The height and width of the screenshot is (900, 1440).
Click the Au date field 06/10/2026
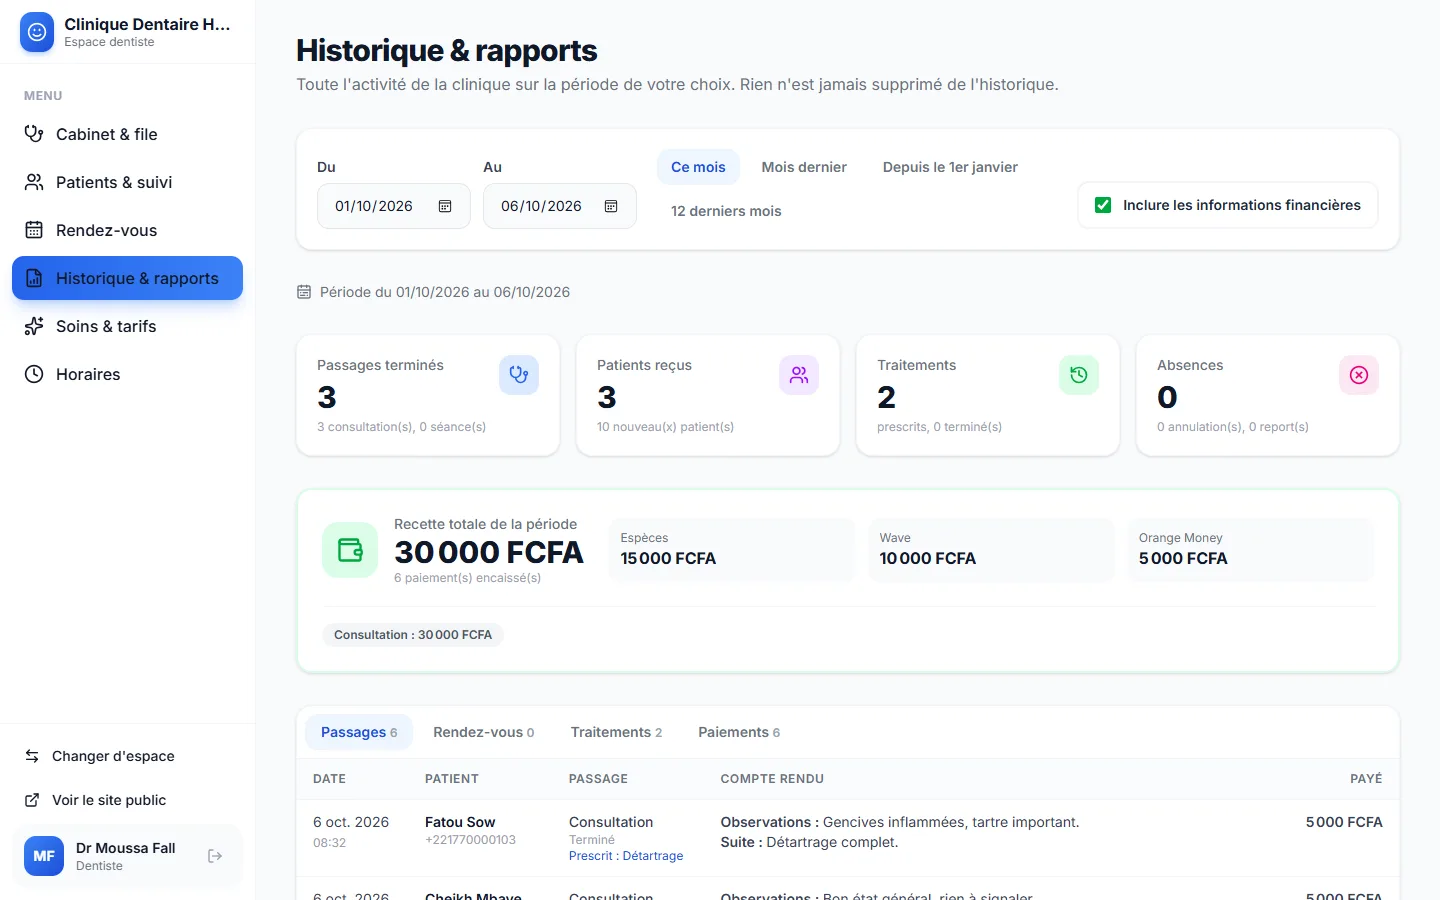pyautogui.click(x=560, y=206)
